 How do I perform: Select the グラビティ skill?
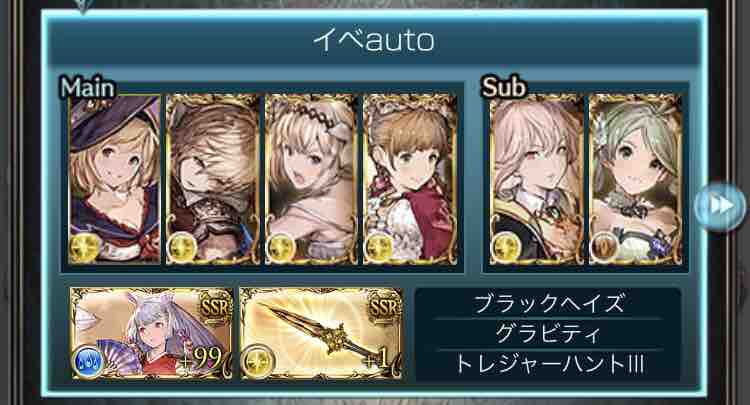coord(548,333)
